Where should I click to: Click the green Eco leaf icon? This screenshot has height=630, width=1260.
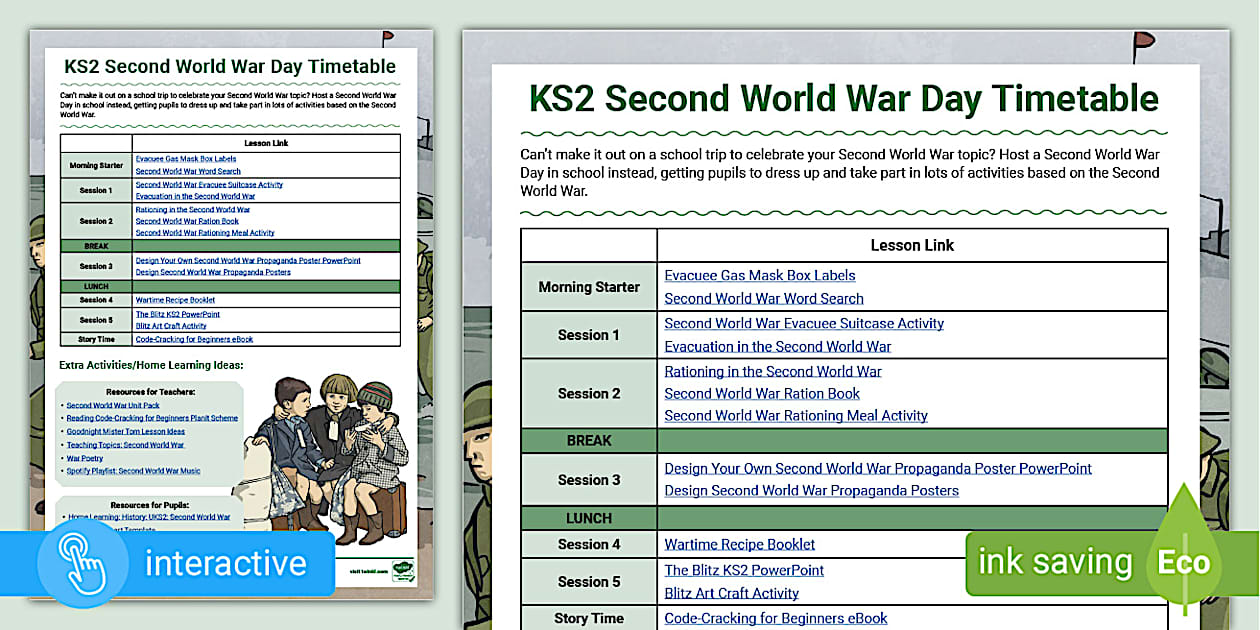coord(1185,561)
